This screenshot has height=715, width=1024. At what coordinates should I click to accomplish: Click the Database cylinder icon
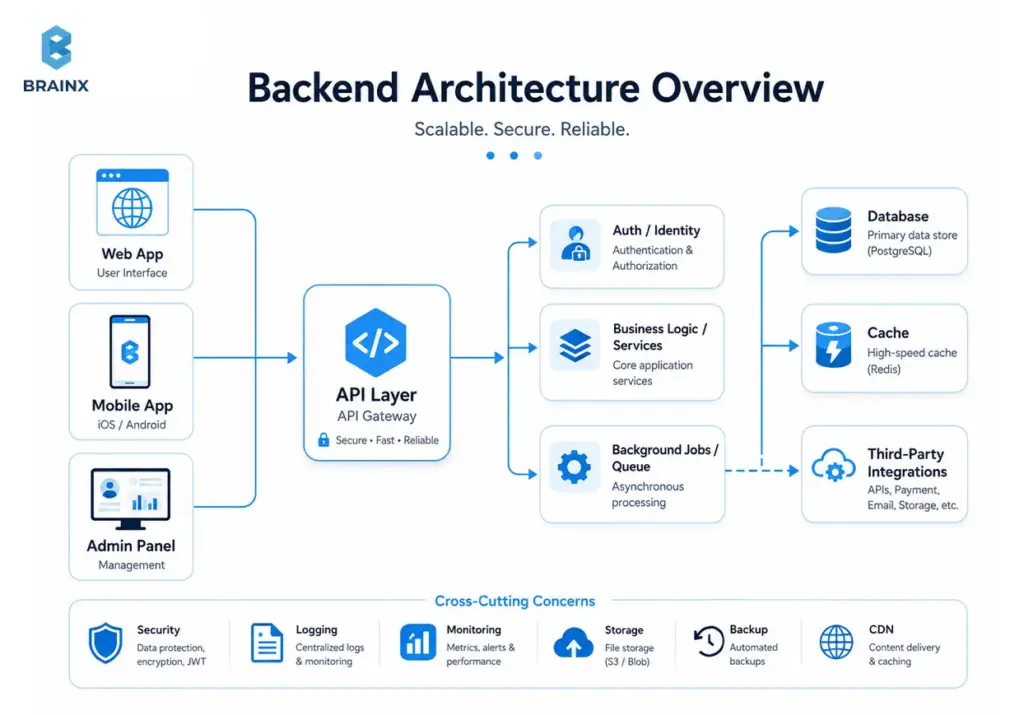[x=833, y=230]
